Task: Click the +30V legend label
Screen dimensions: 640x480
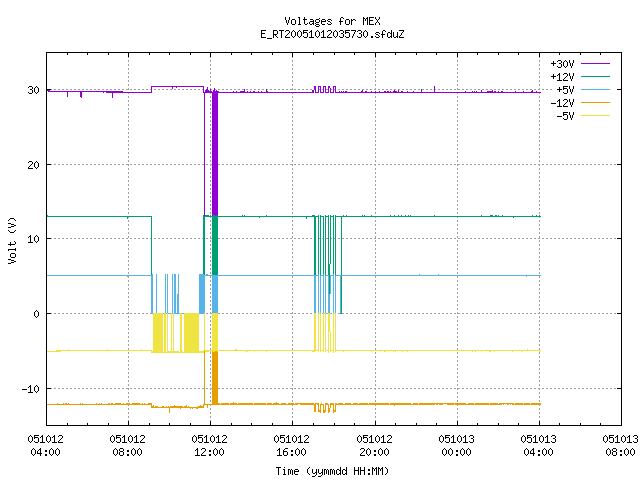Action: tap(562, 64)
